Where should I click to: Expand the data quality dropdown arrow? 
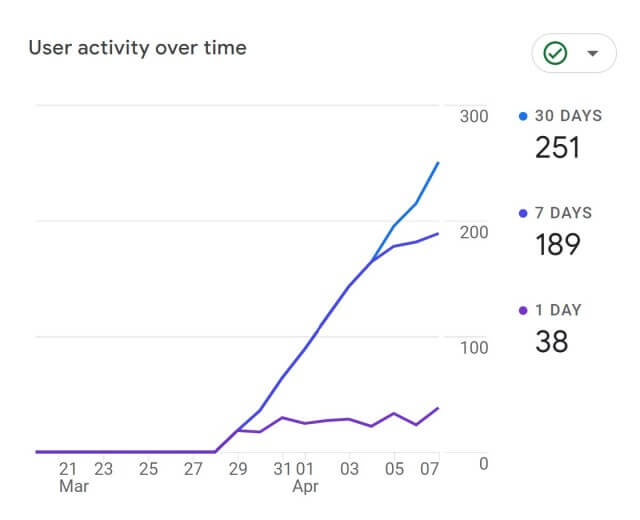pos(592,53)
